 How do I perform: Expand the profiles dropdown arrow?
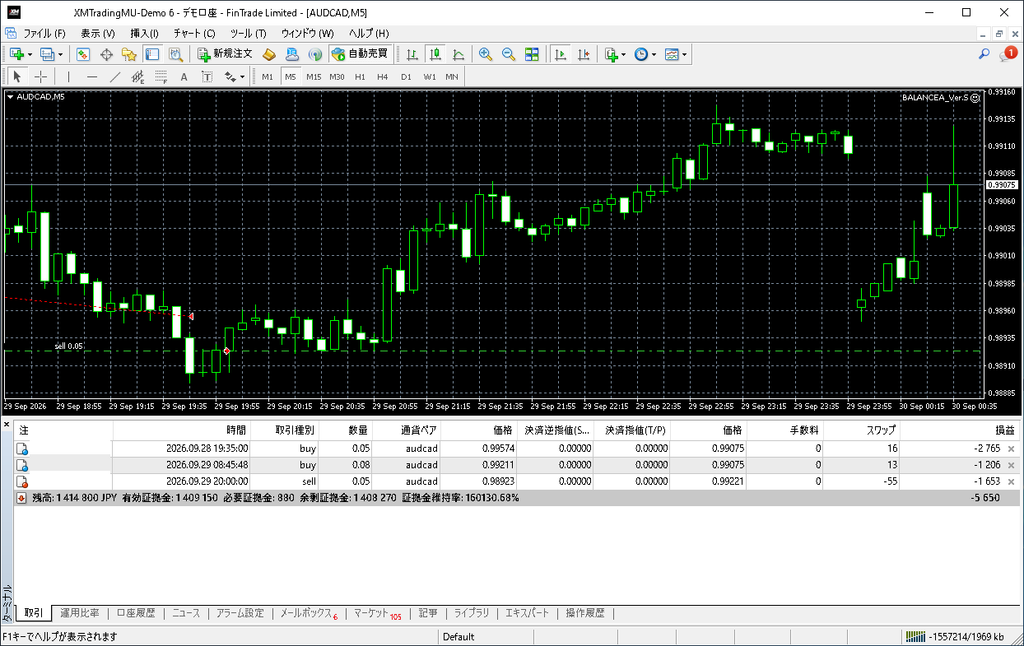(x=60, y=54)
